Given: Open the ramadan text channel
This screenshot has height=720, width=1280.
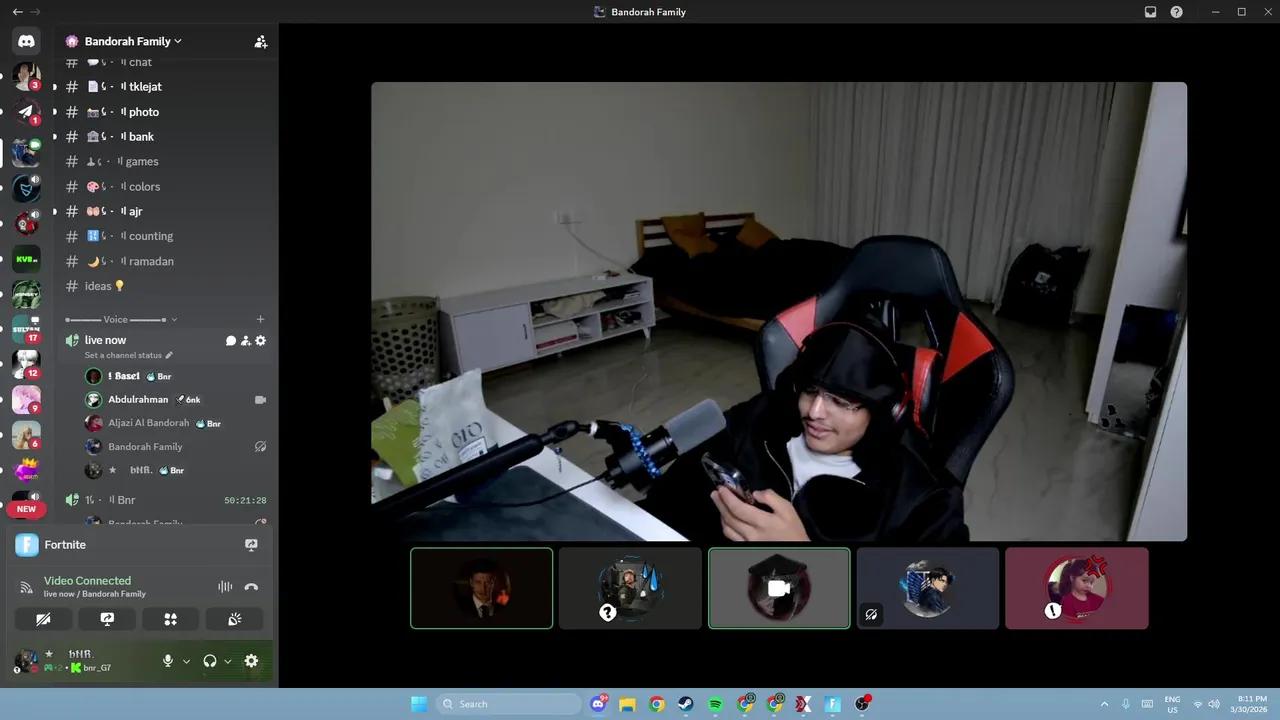Looking at the screenshot, I should pos(167,261).
